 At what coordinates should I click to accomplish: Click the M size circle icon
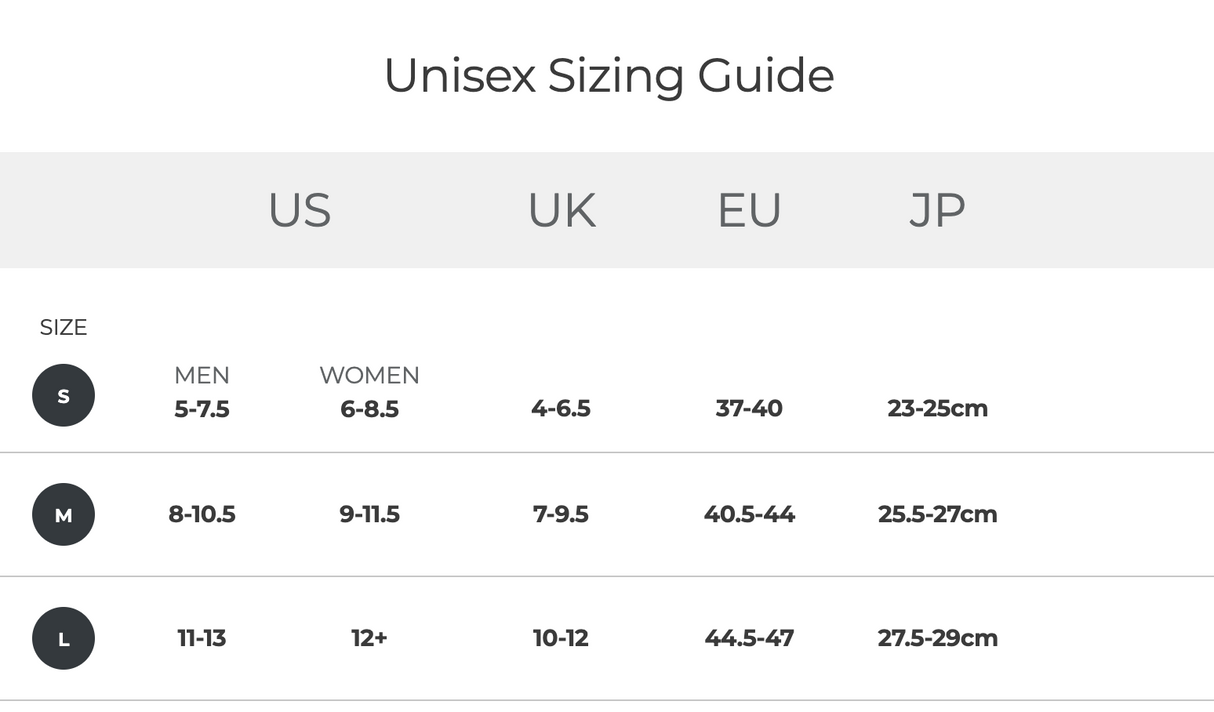63,515
